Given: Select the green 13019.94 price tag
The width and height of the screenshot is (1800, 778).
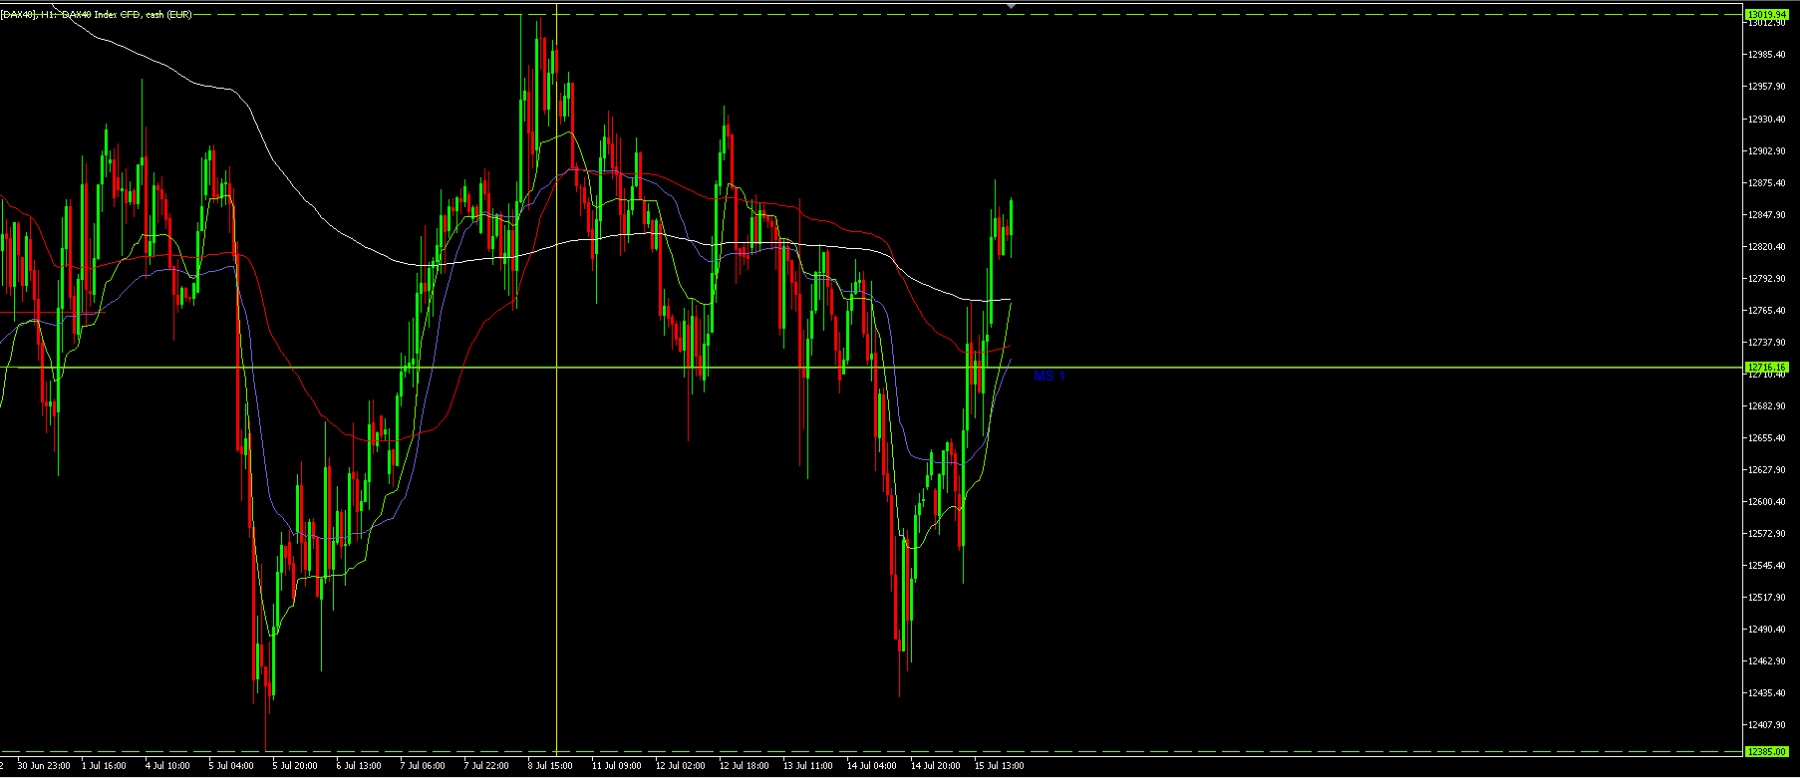Looking at the screenshot, I should [x=1766, y=14].
